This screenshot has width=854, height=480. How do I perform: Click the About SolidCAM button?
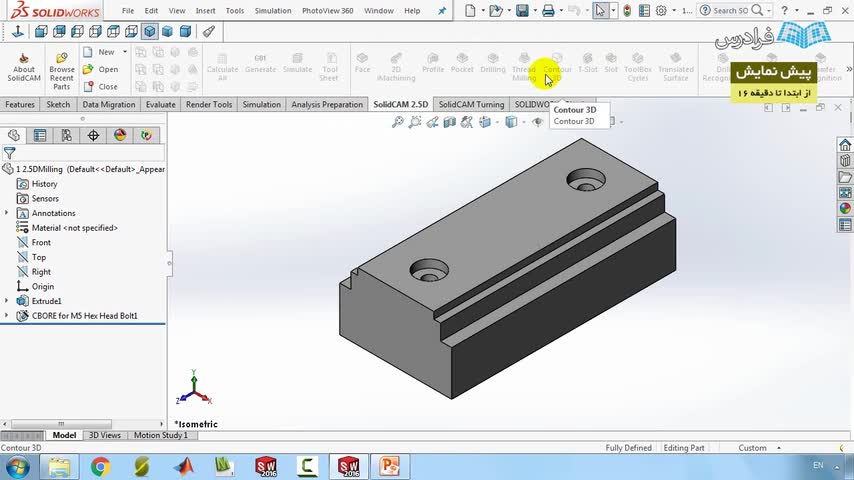click(24, 68)
